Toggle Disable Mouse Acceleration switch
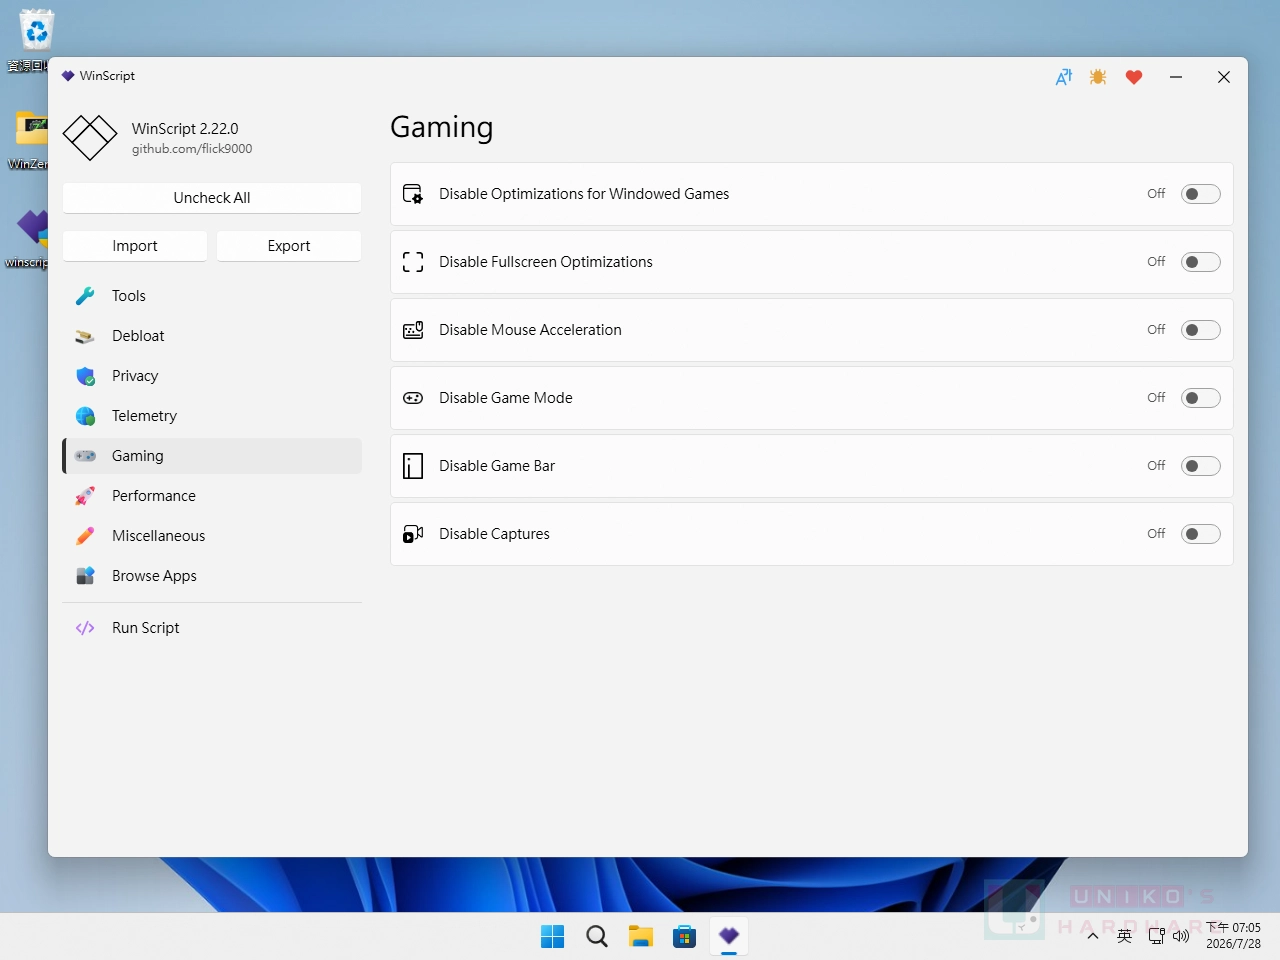 [1201, 330]
